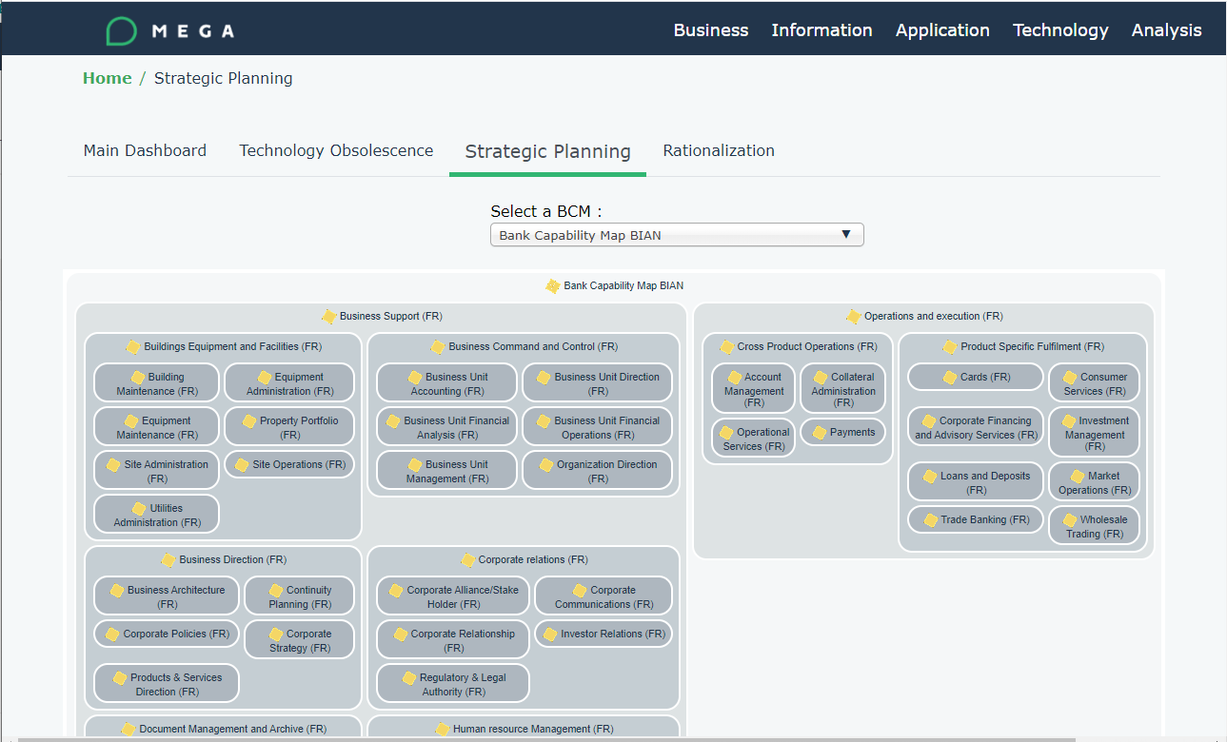Open the Select a BCM dropdown
Image resolution: width=1227 pixels, height=742 pixels.
tap(676, 235)
